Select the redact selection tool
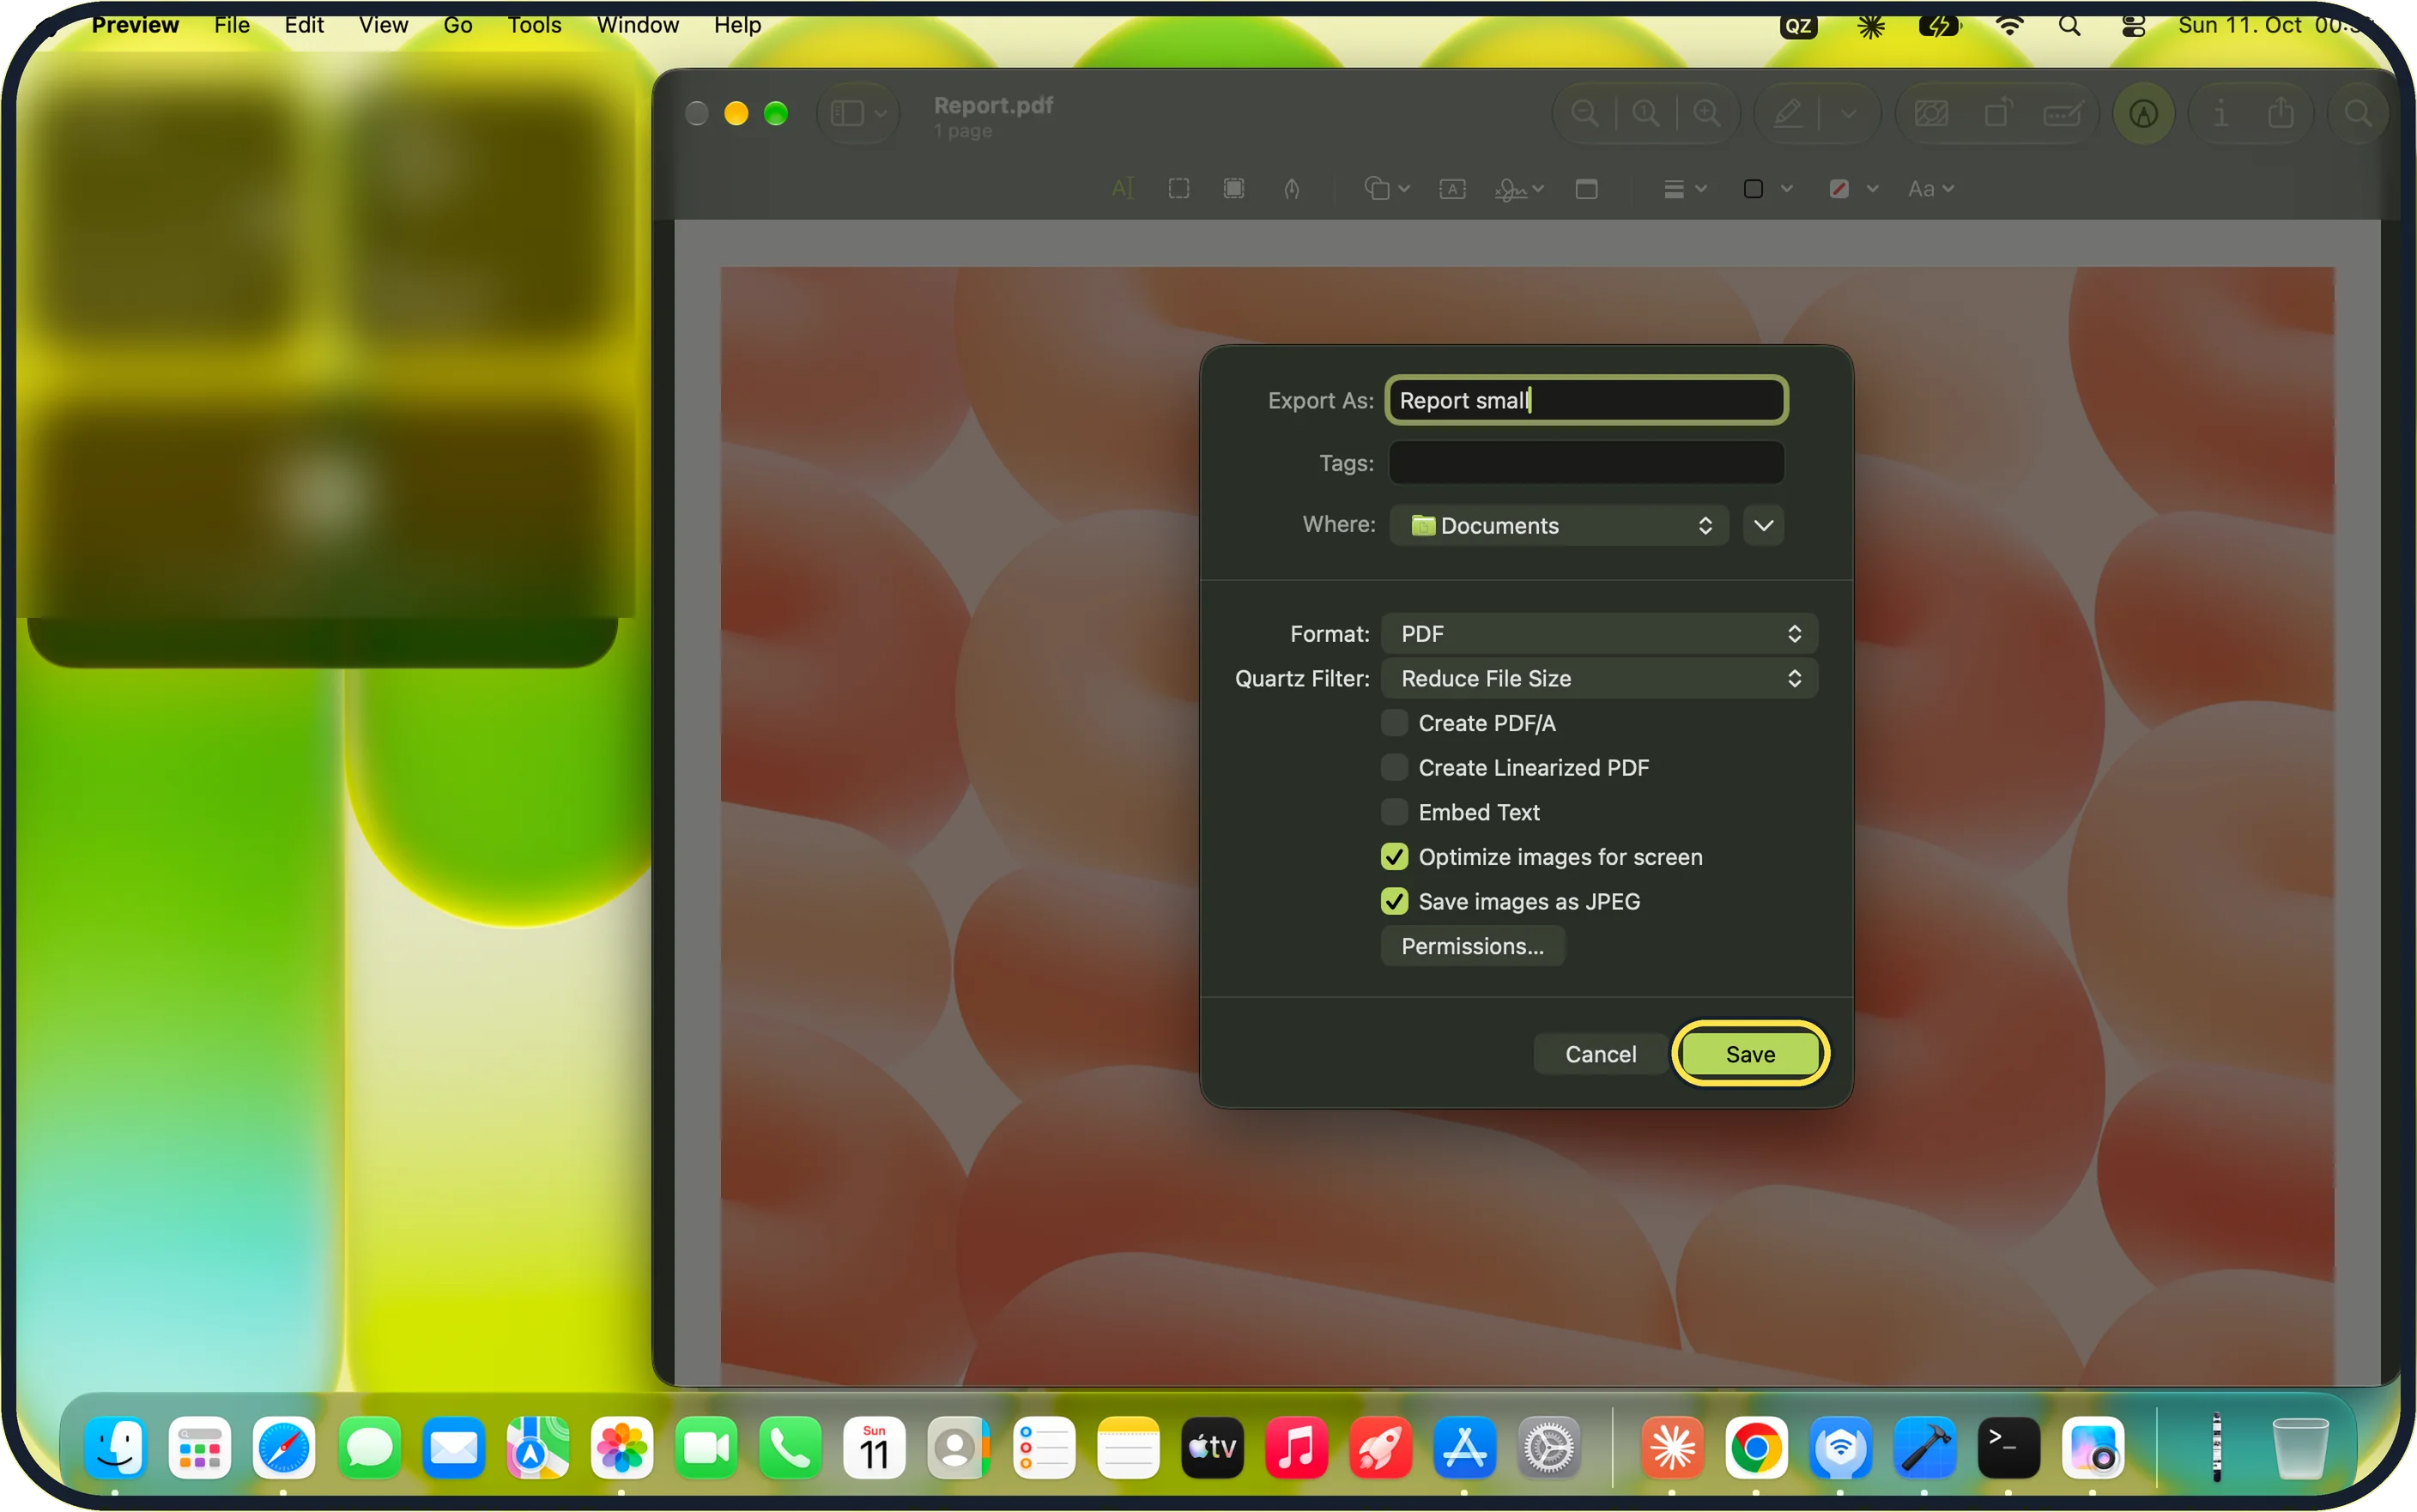This screenshot has width=2417, height=1512. click(x=1234, y=188)
